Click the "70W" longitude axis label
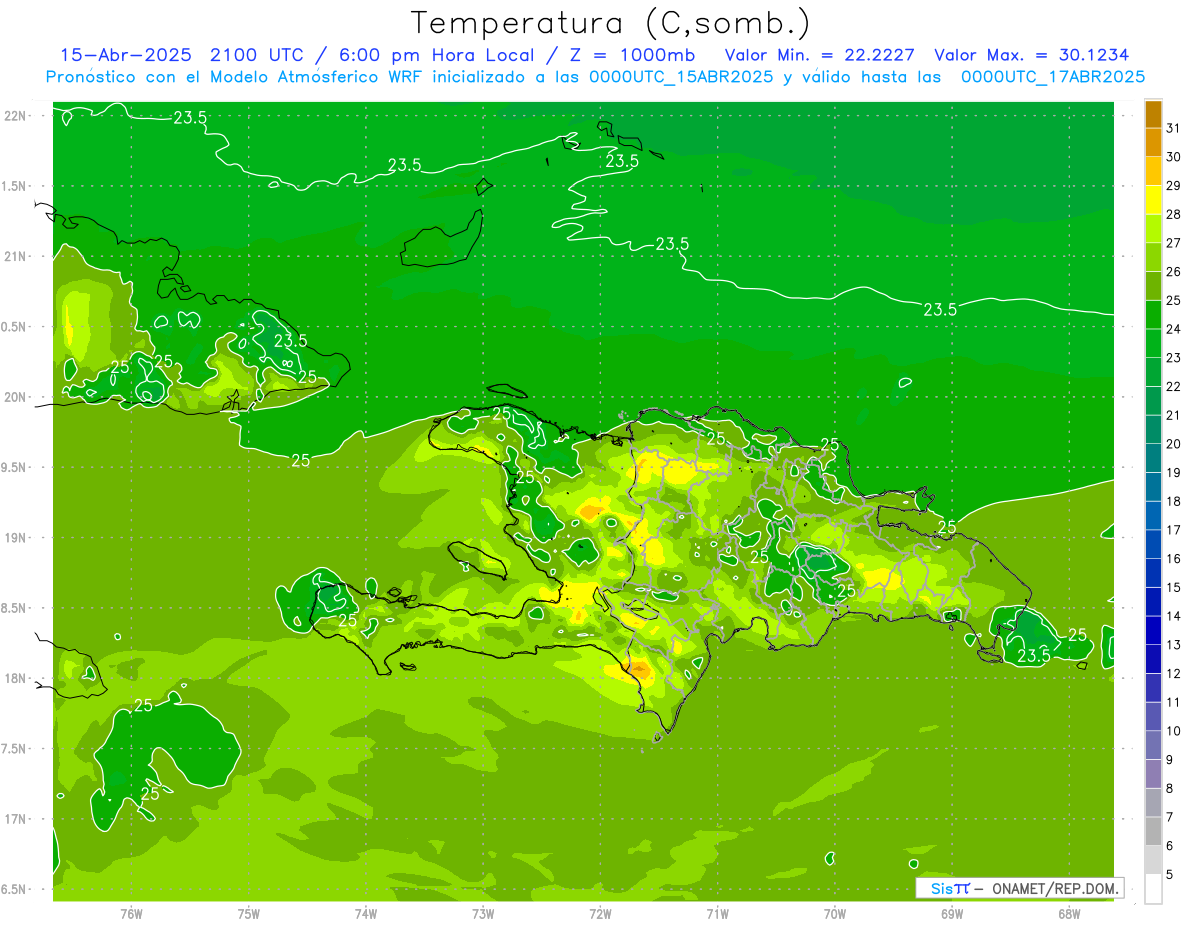This screenshot has width=1200, height=927. point(835,914)
